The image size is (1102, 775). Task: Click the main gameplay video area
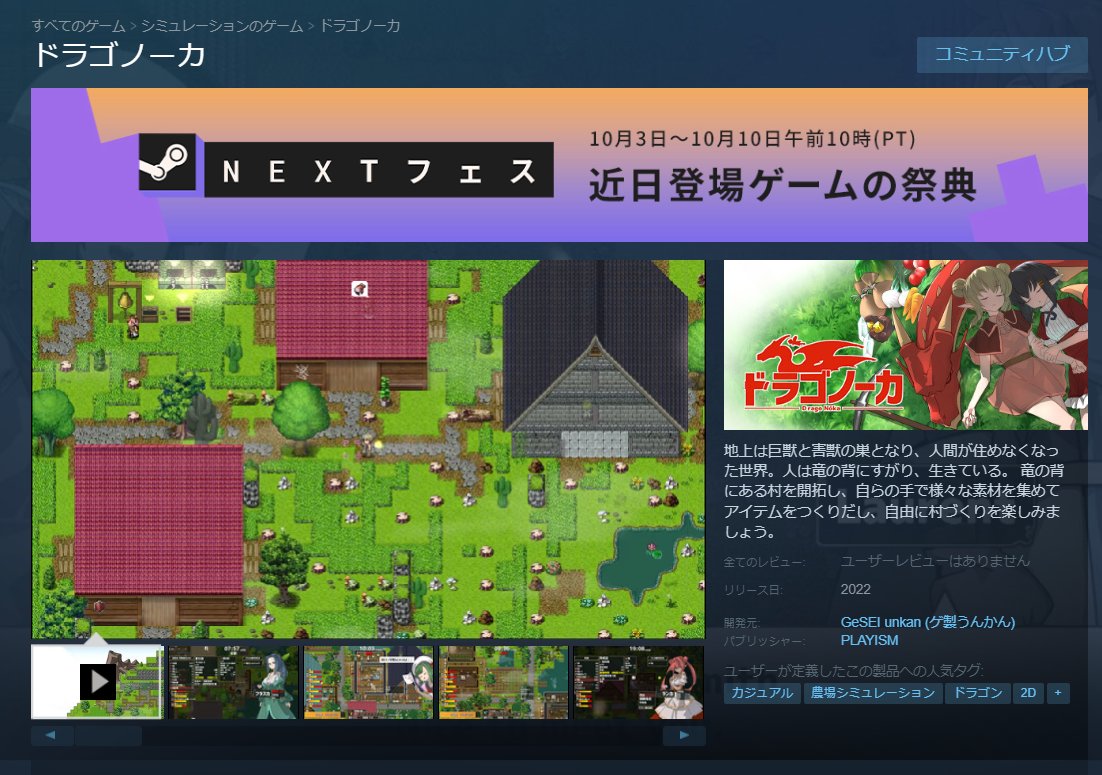(368, 449)
